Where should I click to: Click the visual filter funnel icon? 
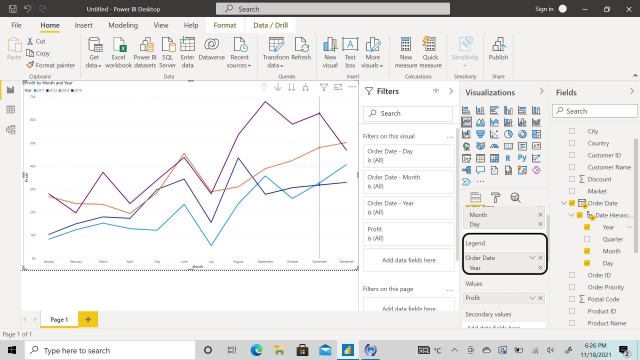[324, 87]
